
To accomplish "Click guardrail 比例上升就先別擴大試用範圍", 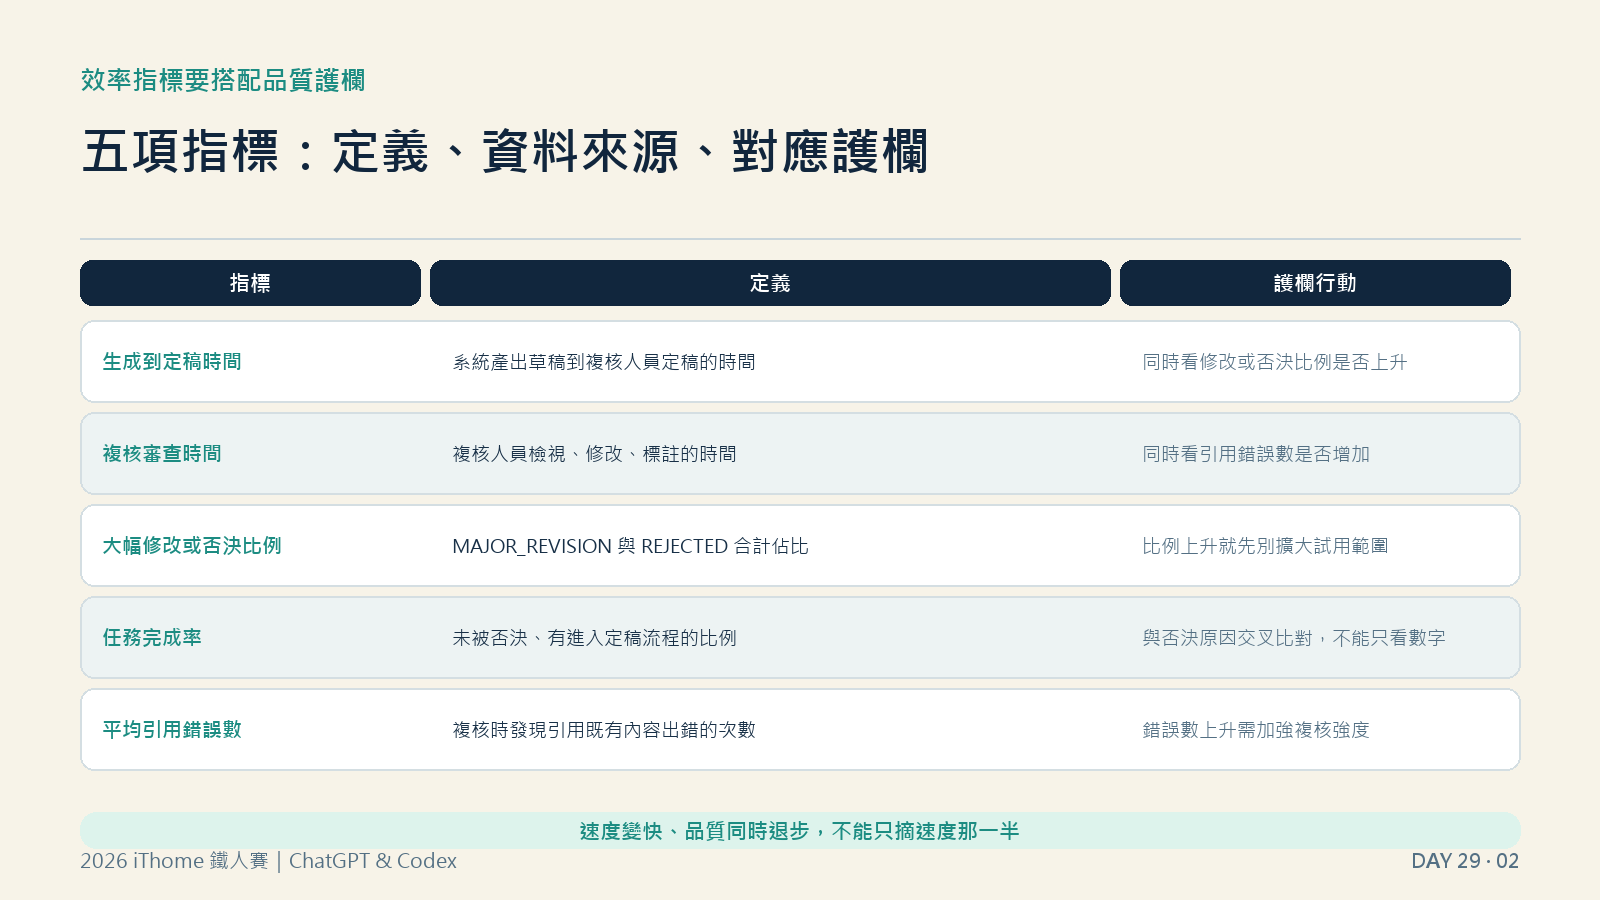I will tap(1265, 546).
